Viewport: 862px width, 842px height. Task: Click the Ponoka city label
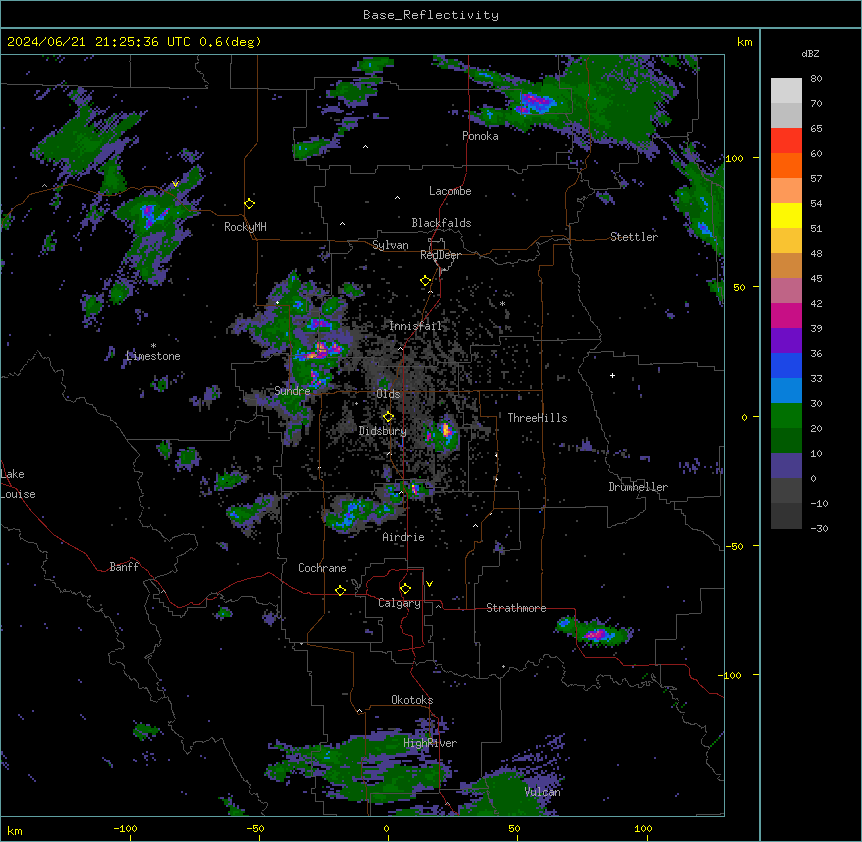tap(480, 136)
